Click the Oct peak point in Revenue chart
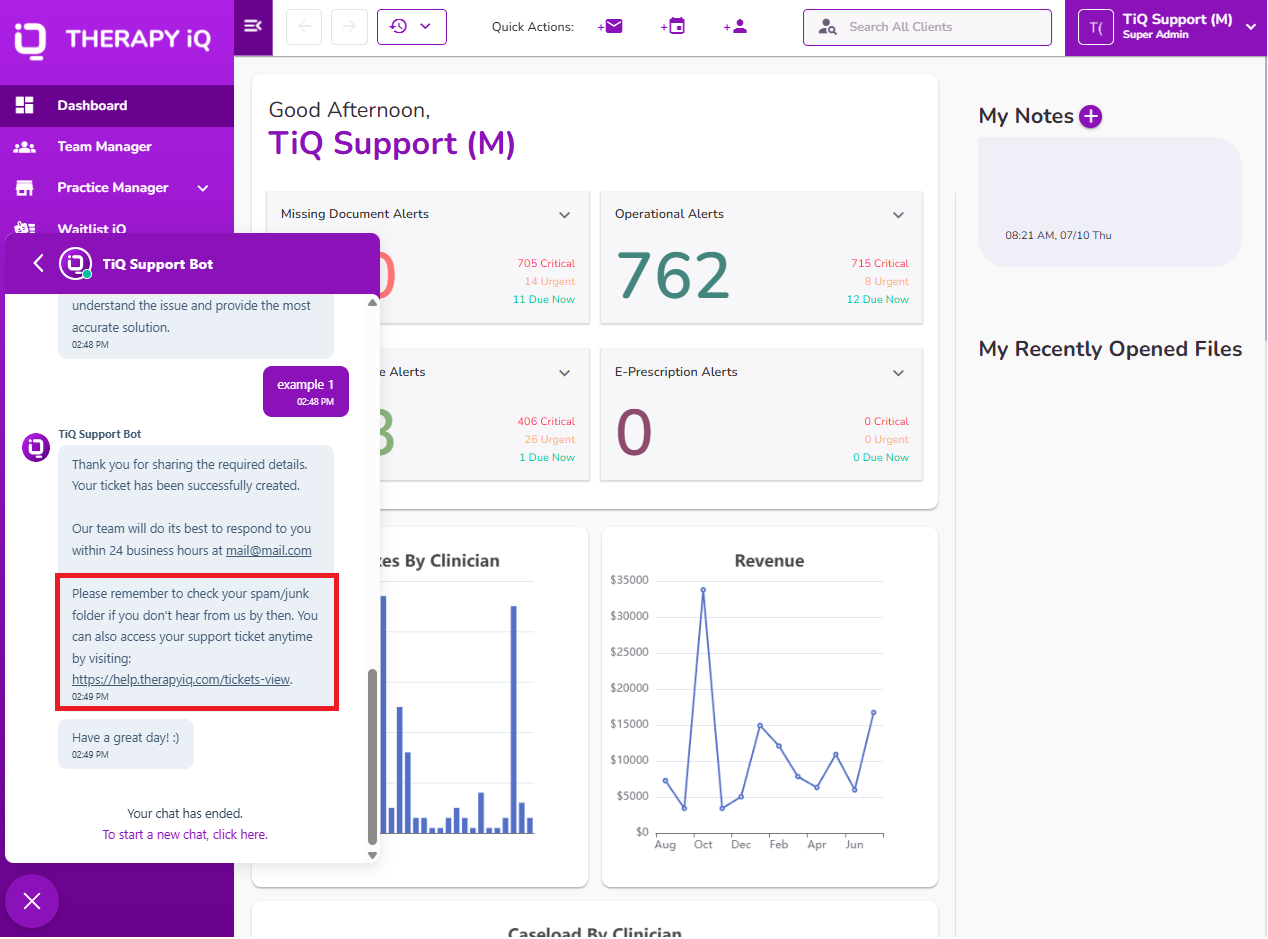The image size is (1268, 939). coord(703,590)
